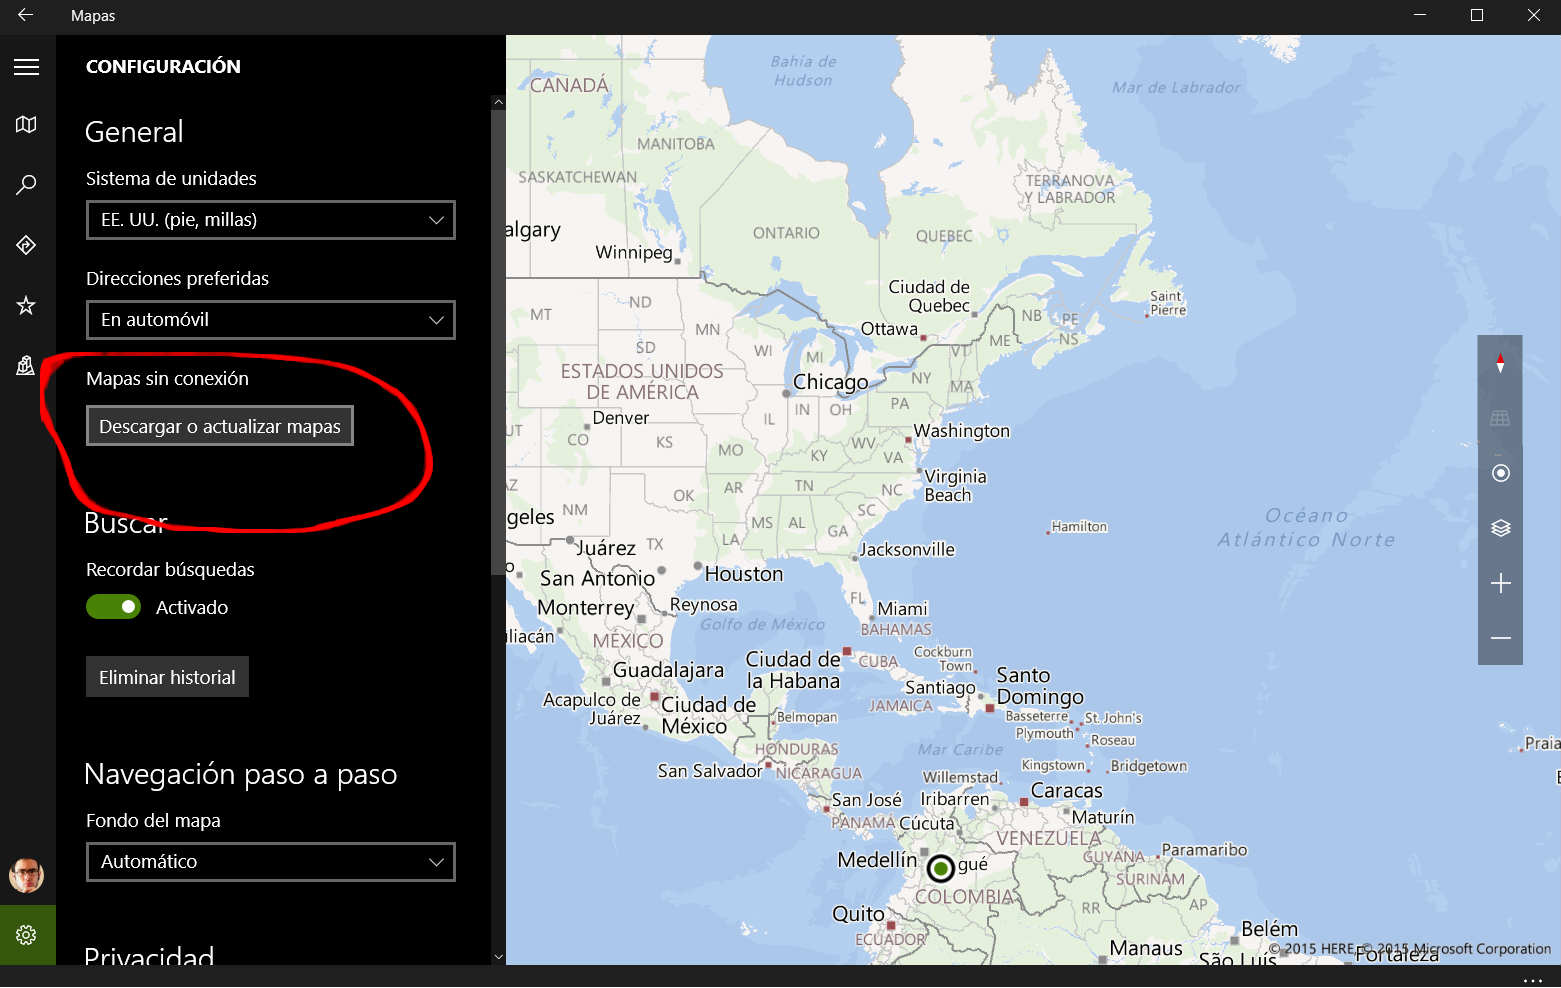Image resolution: width=1561 pixels, height=988 pixels.
Task: Click the Winnipeg label on the map
Action: pos(634,252)
